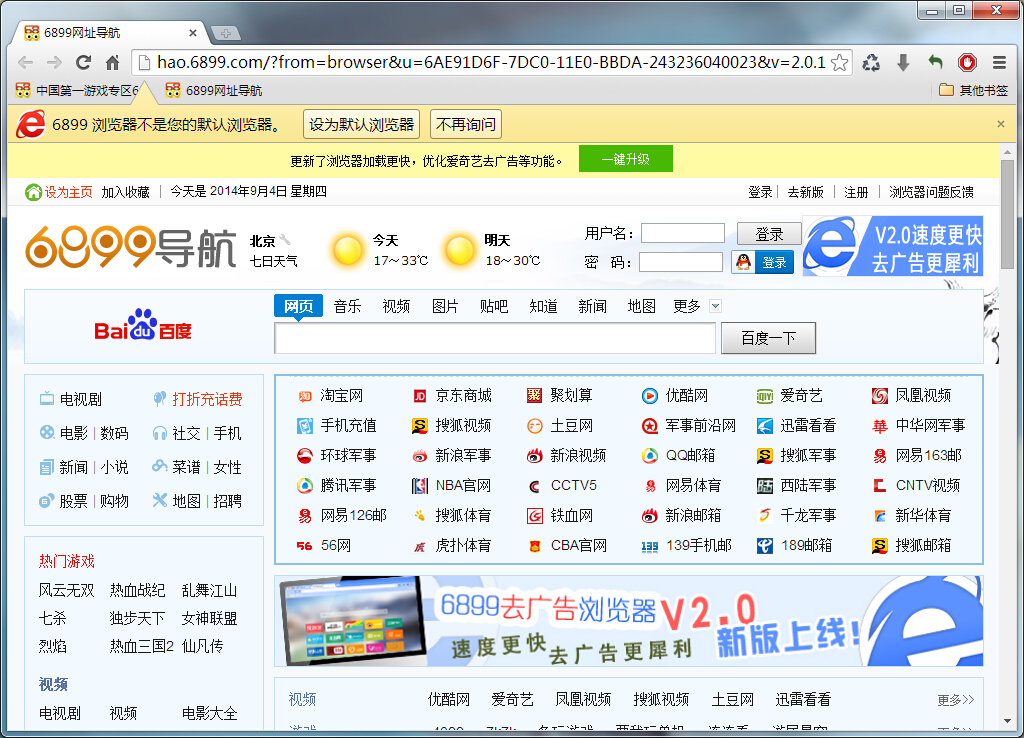The image size is (1024, 738).
Task: Focus the 密码 input field
Action: pyautogui.click(x=680, y=262)
